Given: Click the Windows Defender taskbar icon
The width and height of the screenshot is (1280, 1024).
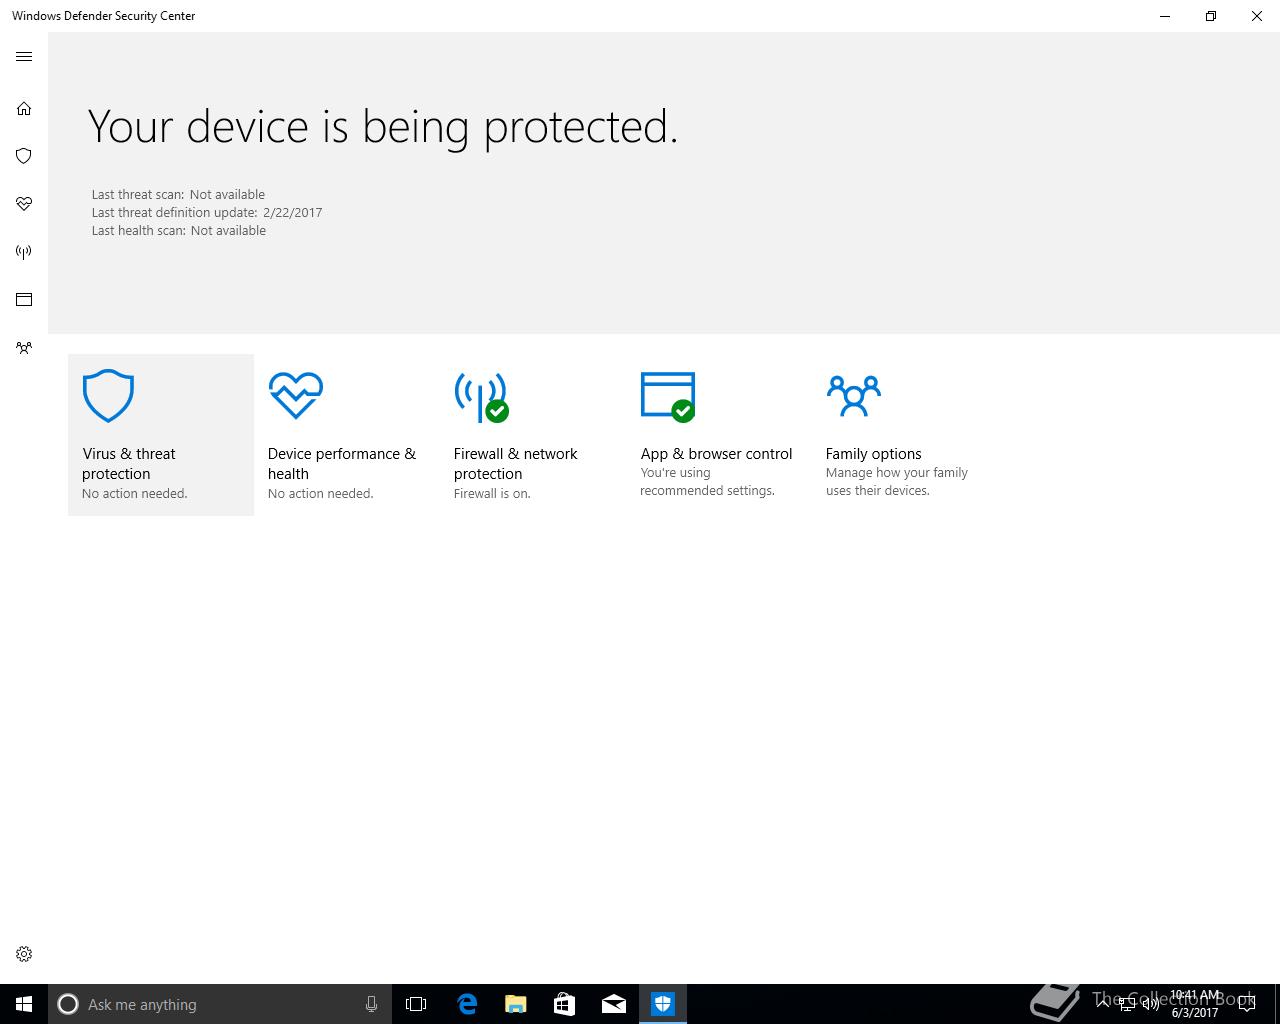Looking at the screenshot, I should tap(663, 1004).
